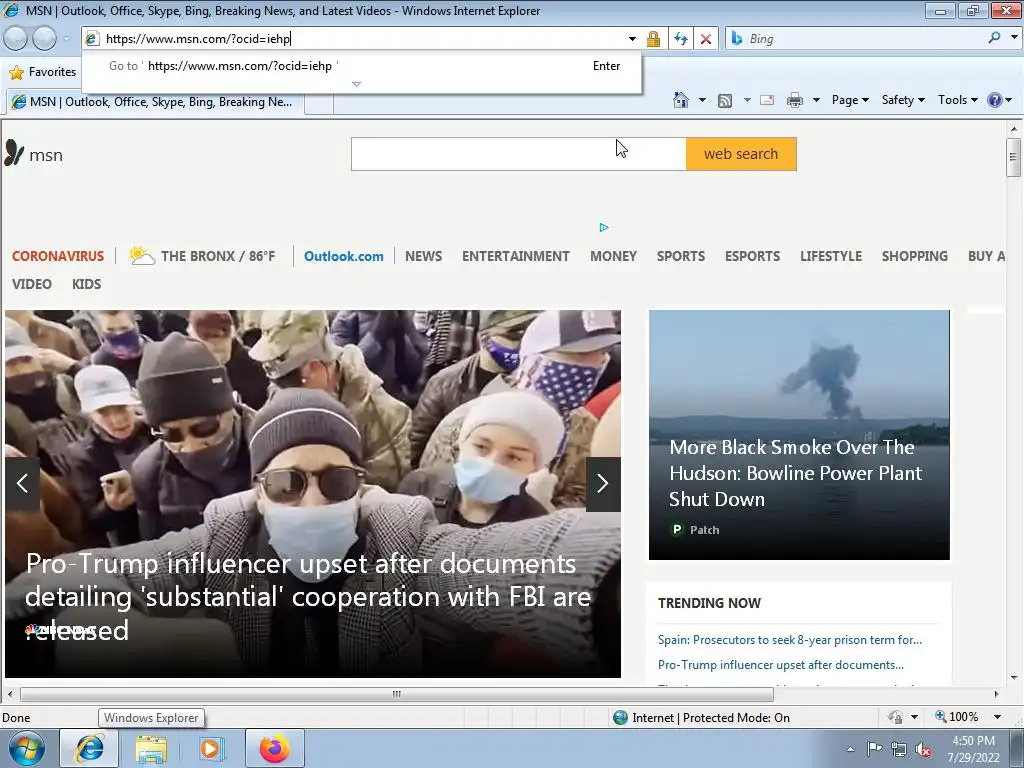Click the Stop loading red X icon
Screen dimensions: 1024x768
pyautogui.click(x=706, y=39)
